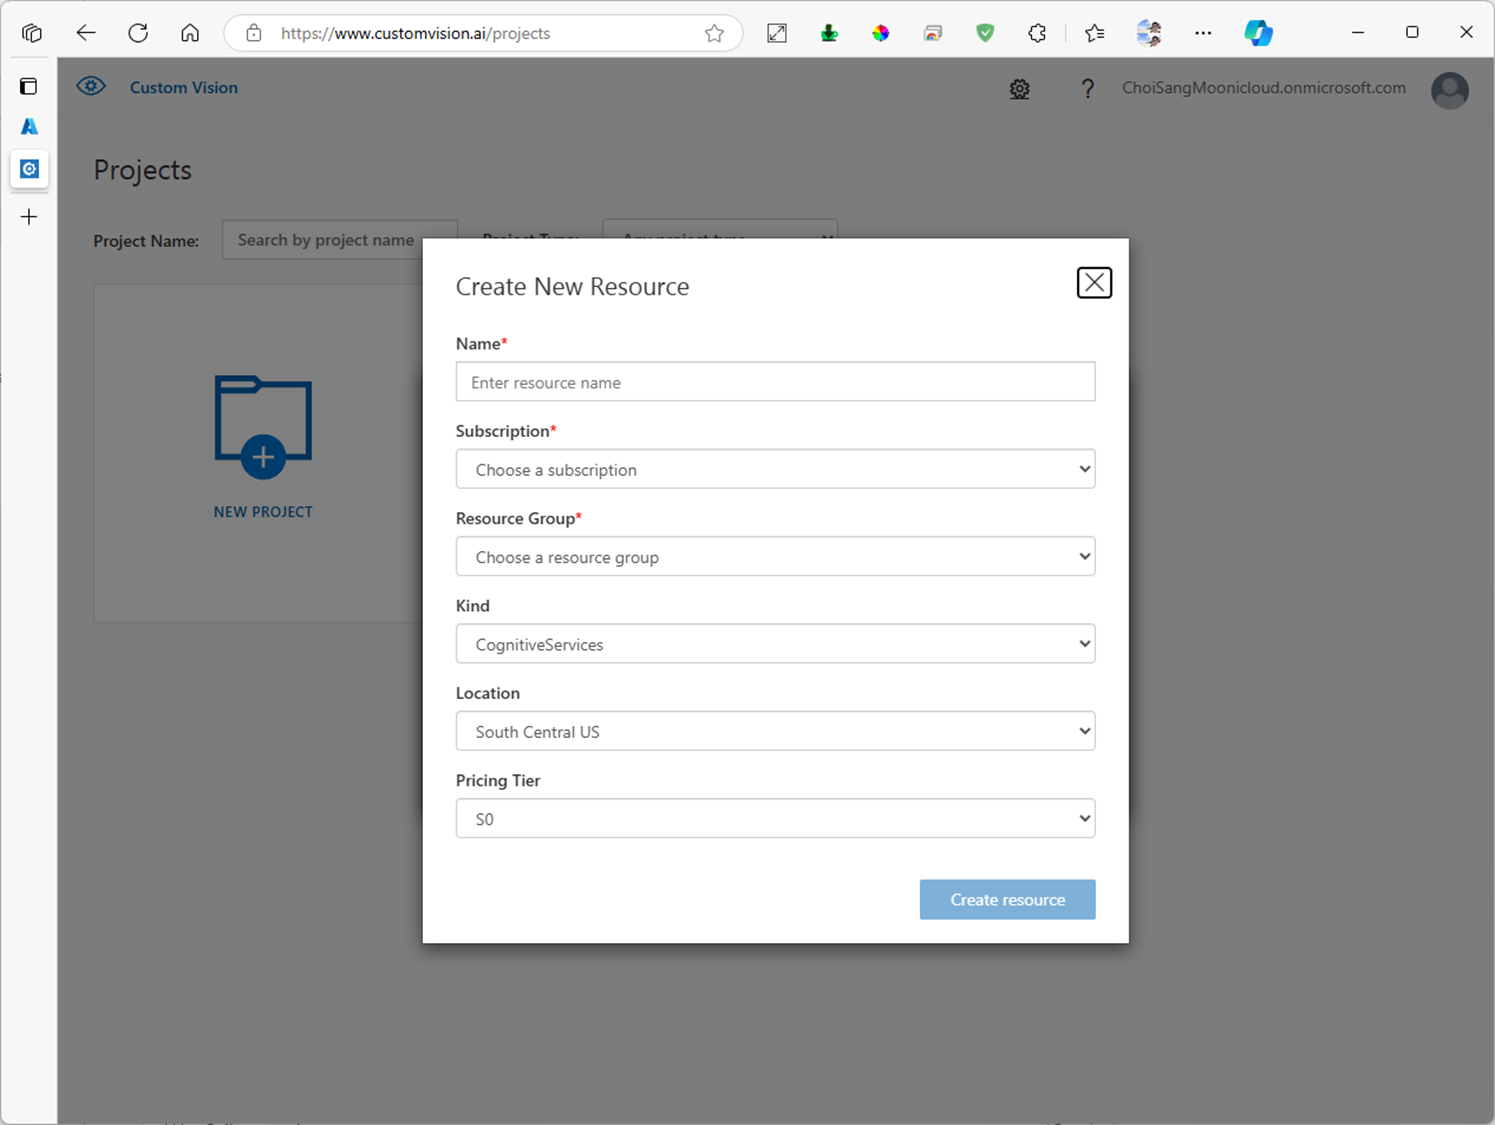Click the browser profile picture icon
1495x1125 pixels.
tap(1149, 33)
